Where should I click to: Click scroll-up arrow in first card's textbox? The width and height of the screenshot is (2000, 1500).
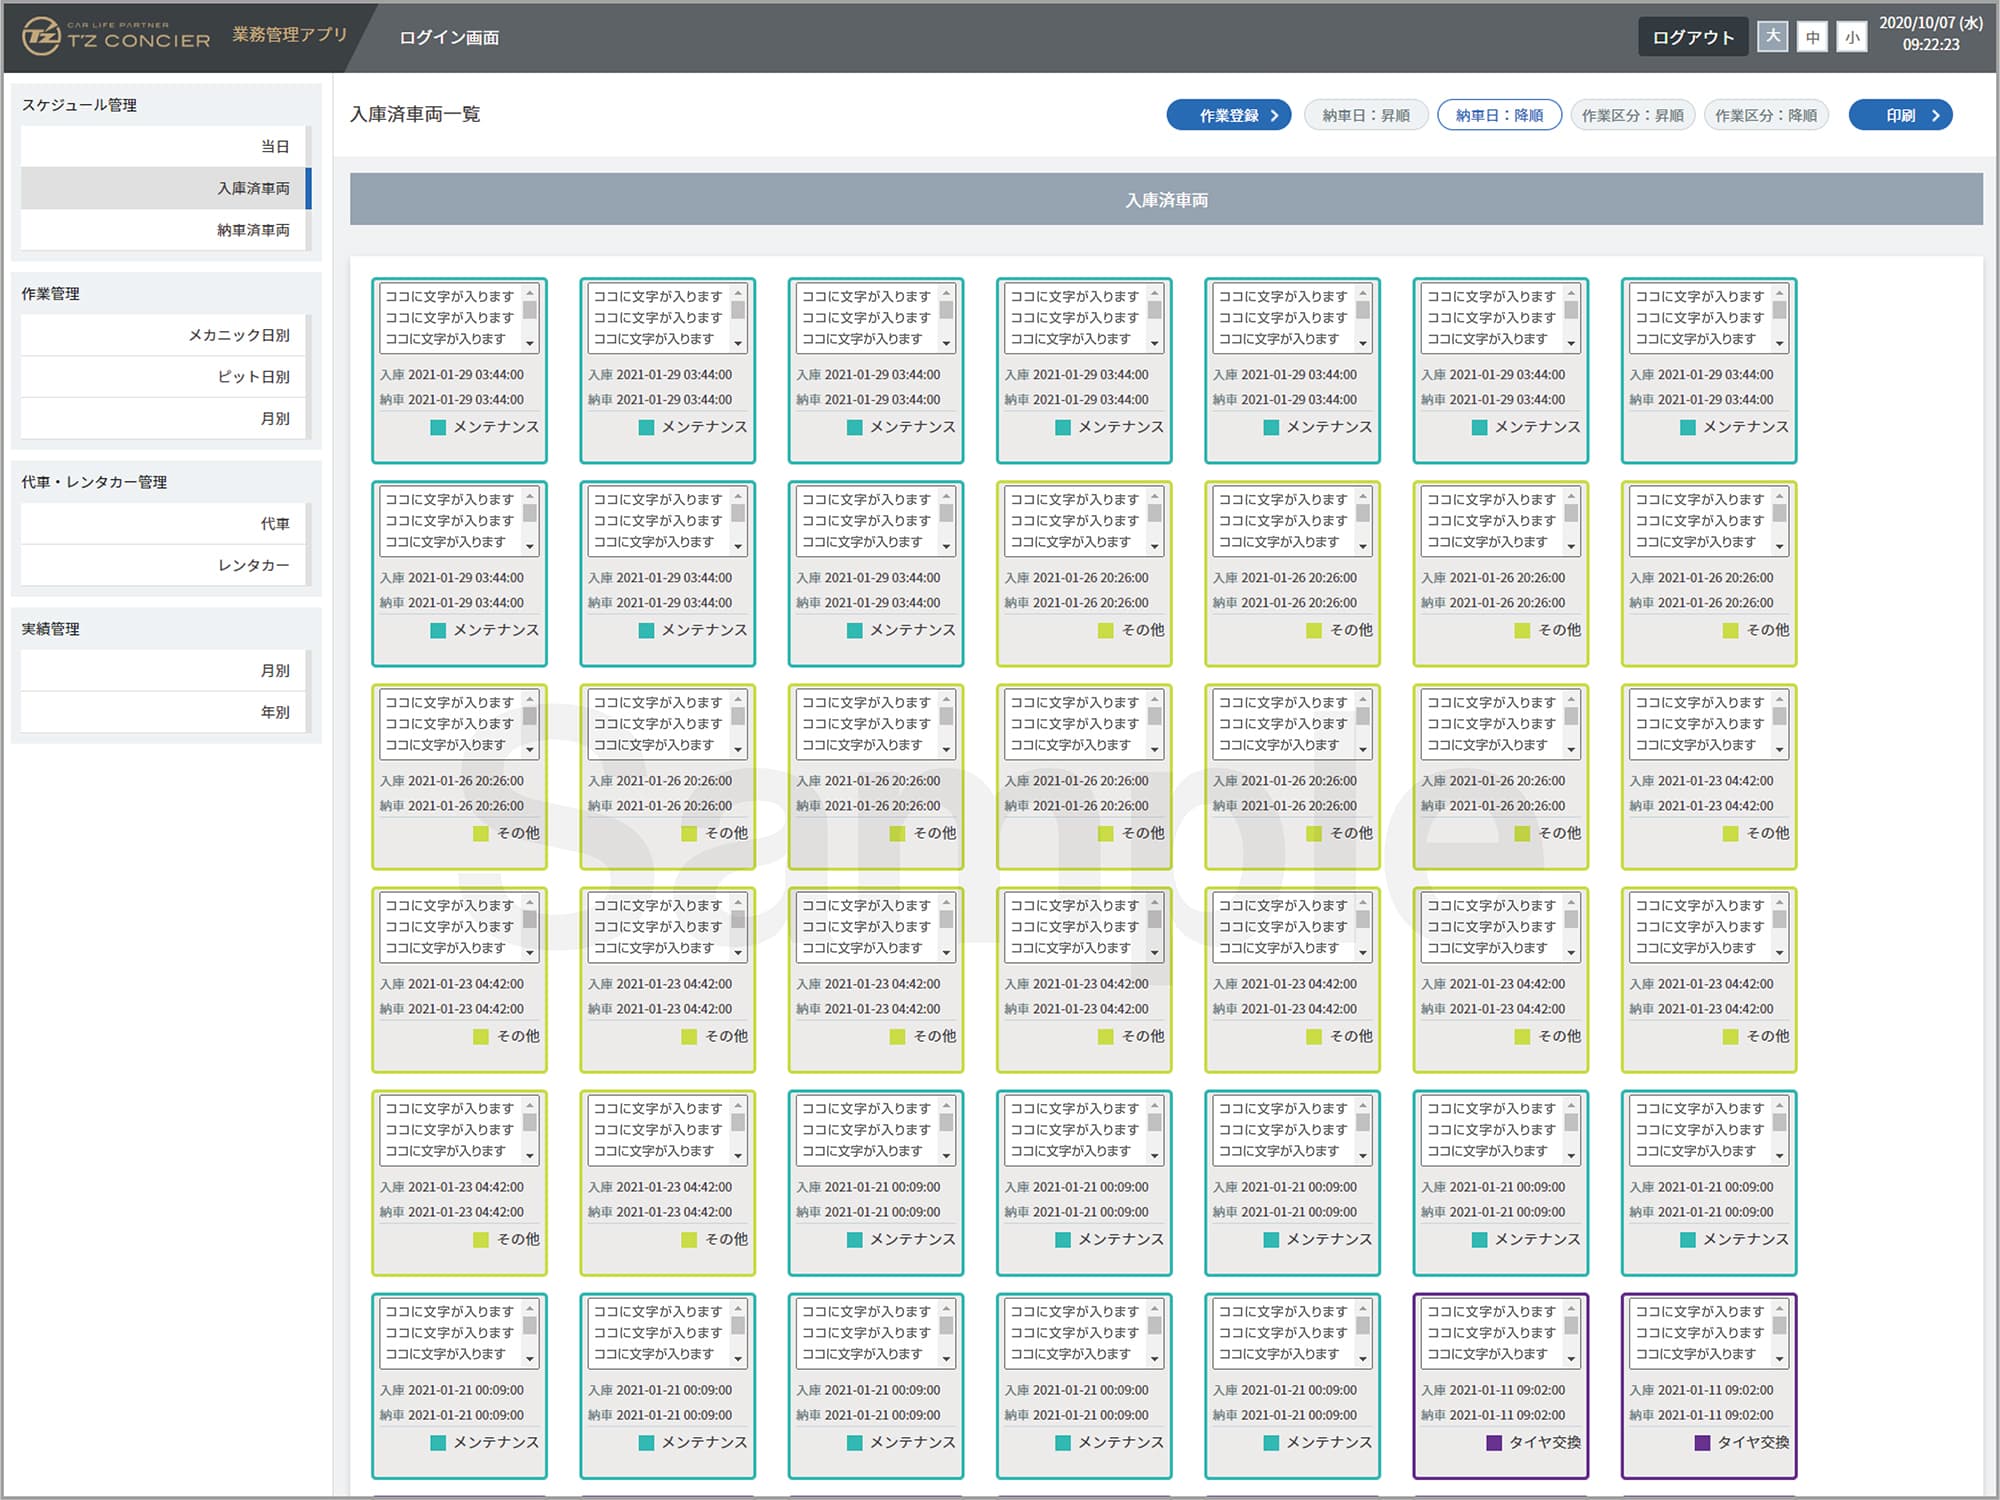point(530,292)
